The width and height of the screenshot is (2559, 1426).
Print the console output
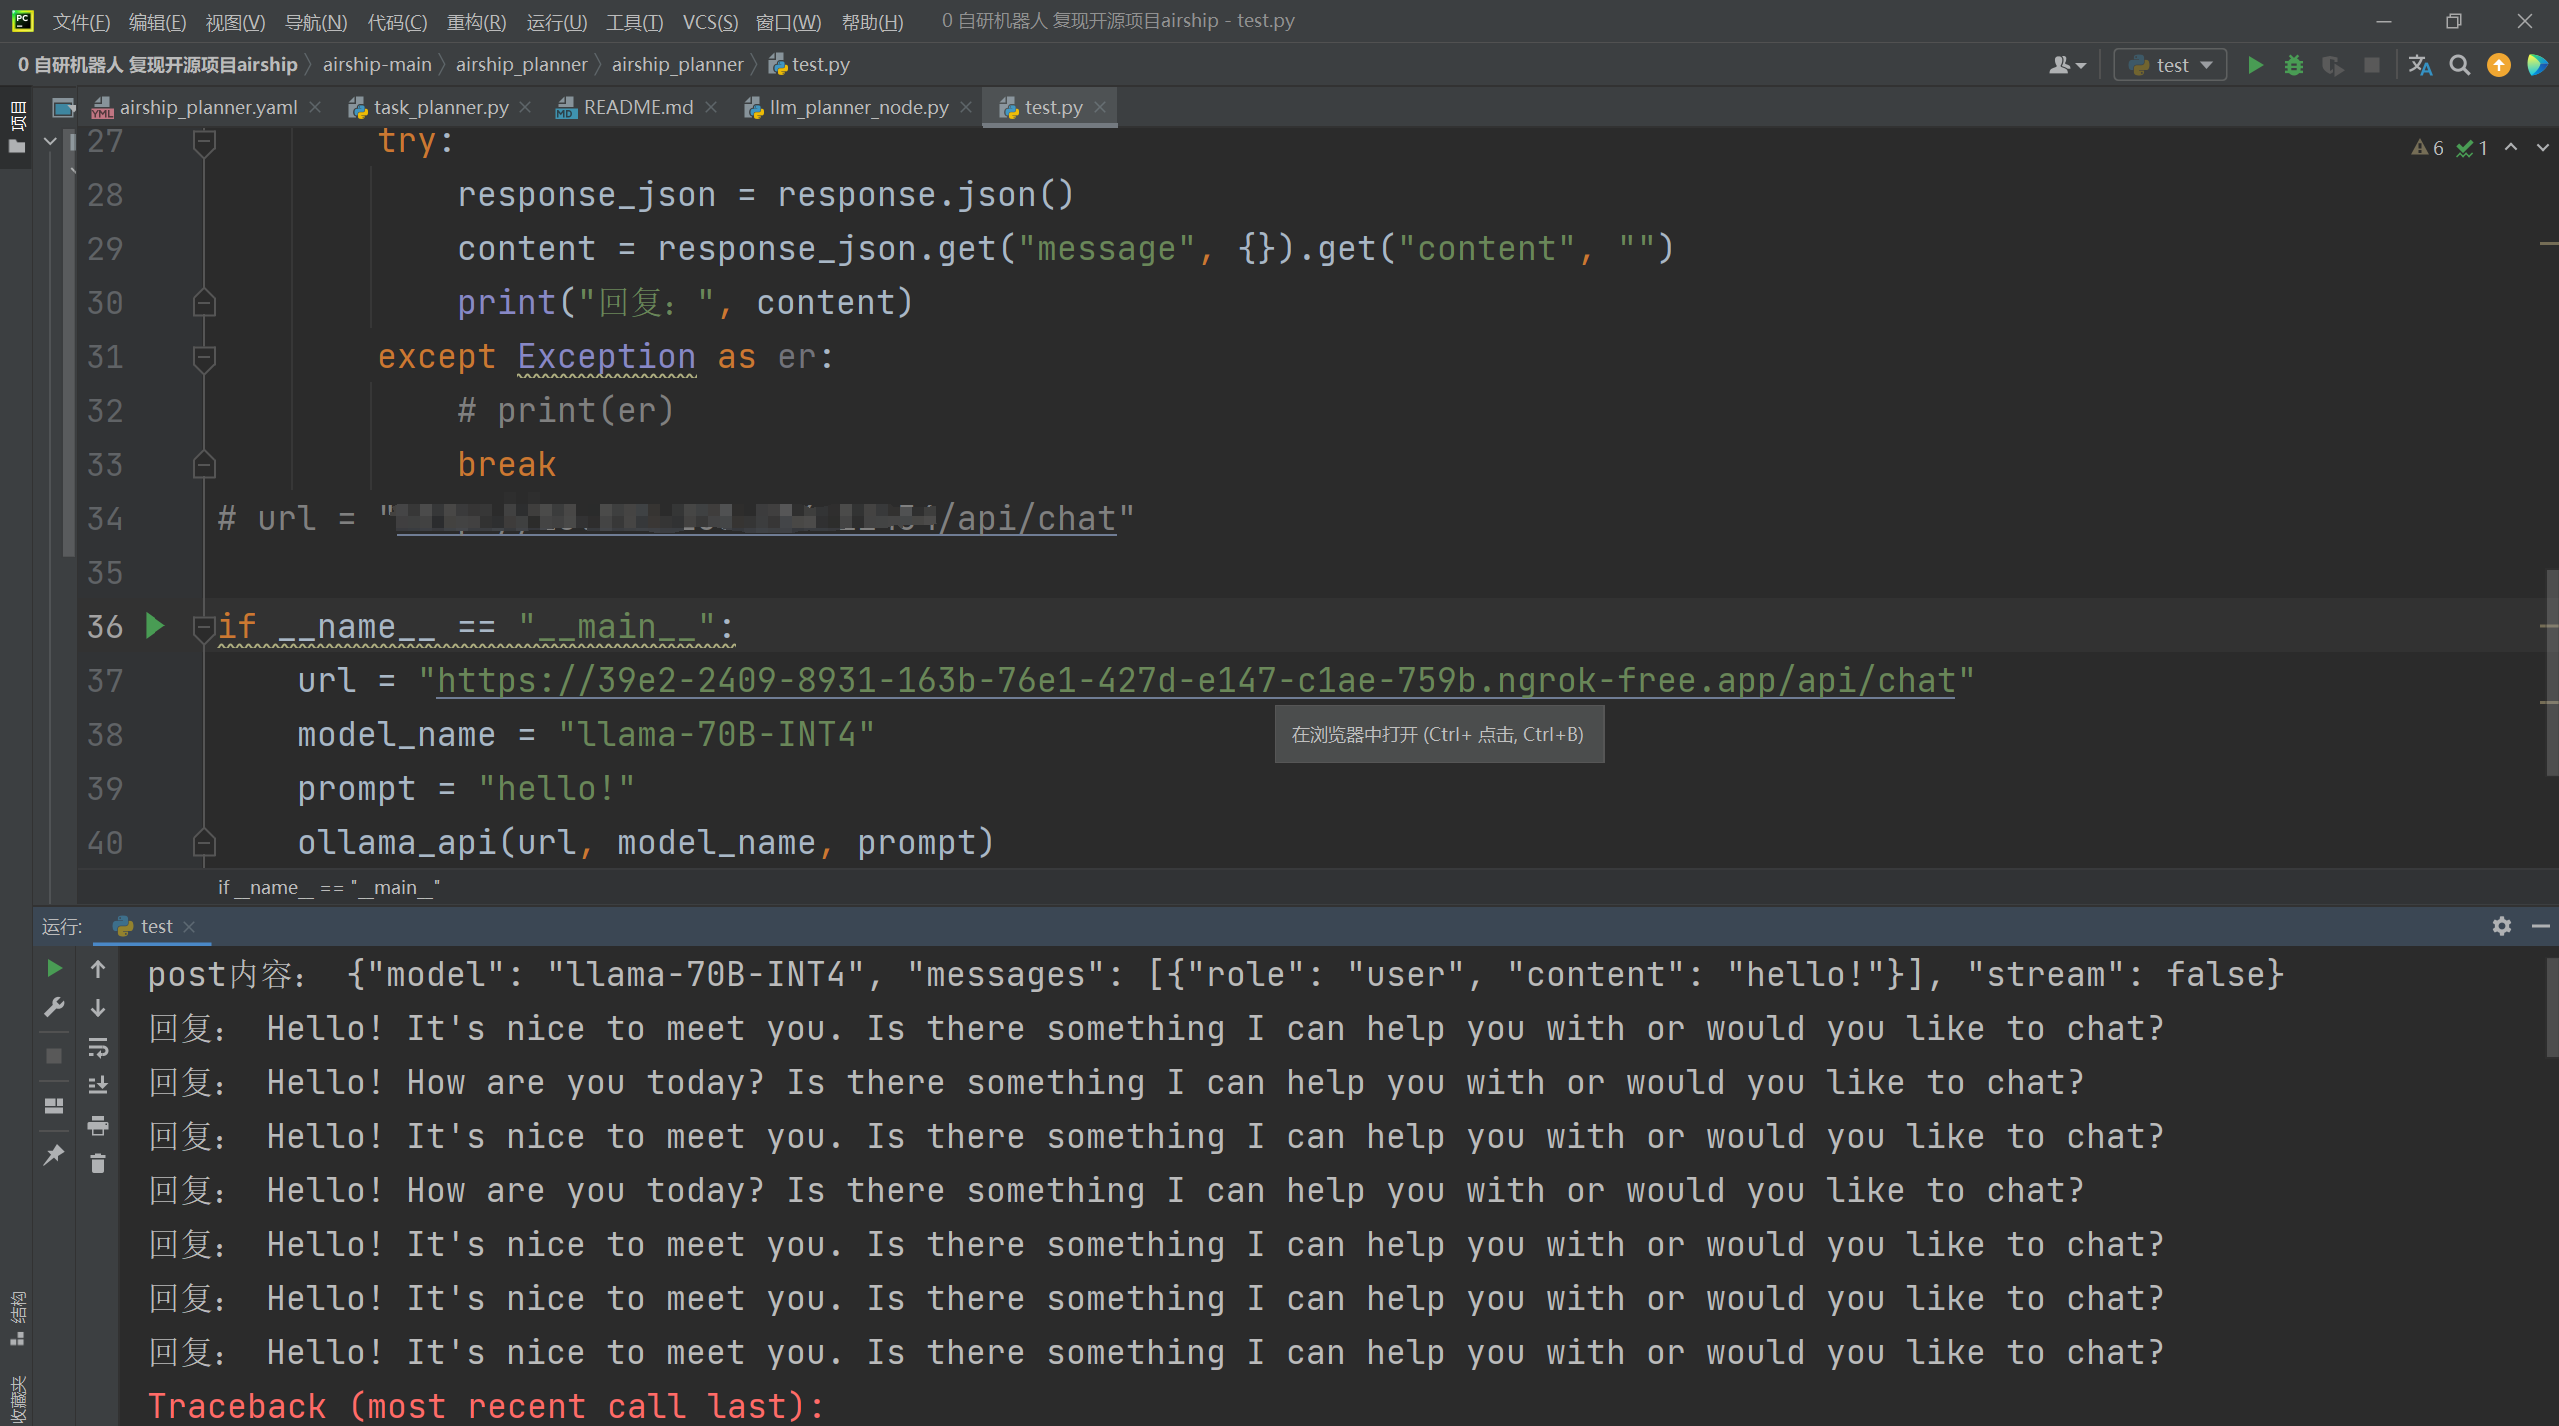[x=98, y=1125]
